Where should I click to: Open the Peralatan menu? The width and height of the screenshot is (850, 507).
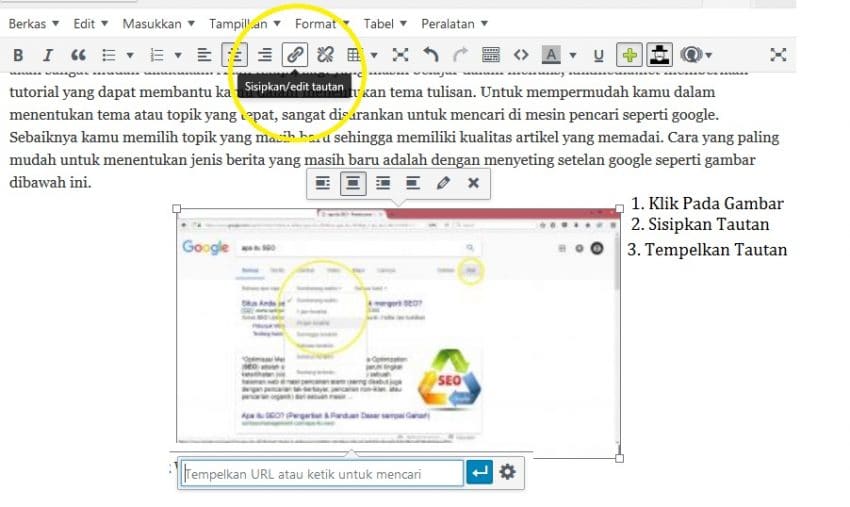coord(454,24)
